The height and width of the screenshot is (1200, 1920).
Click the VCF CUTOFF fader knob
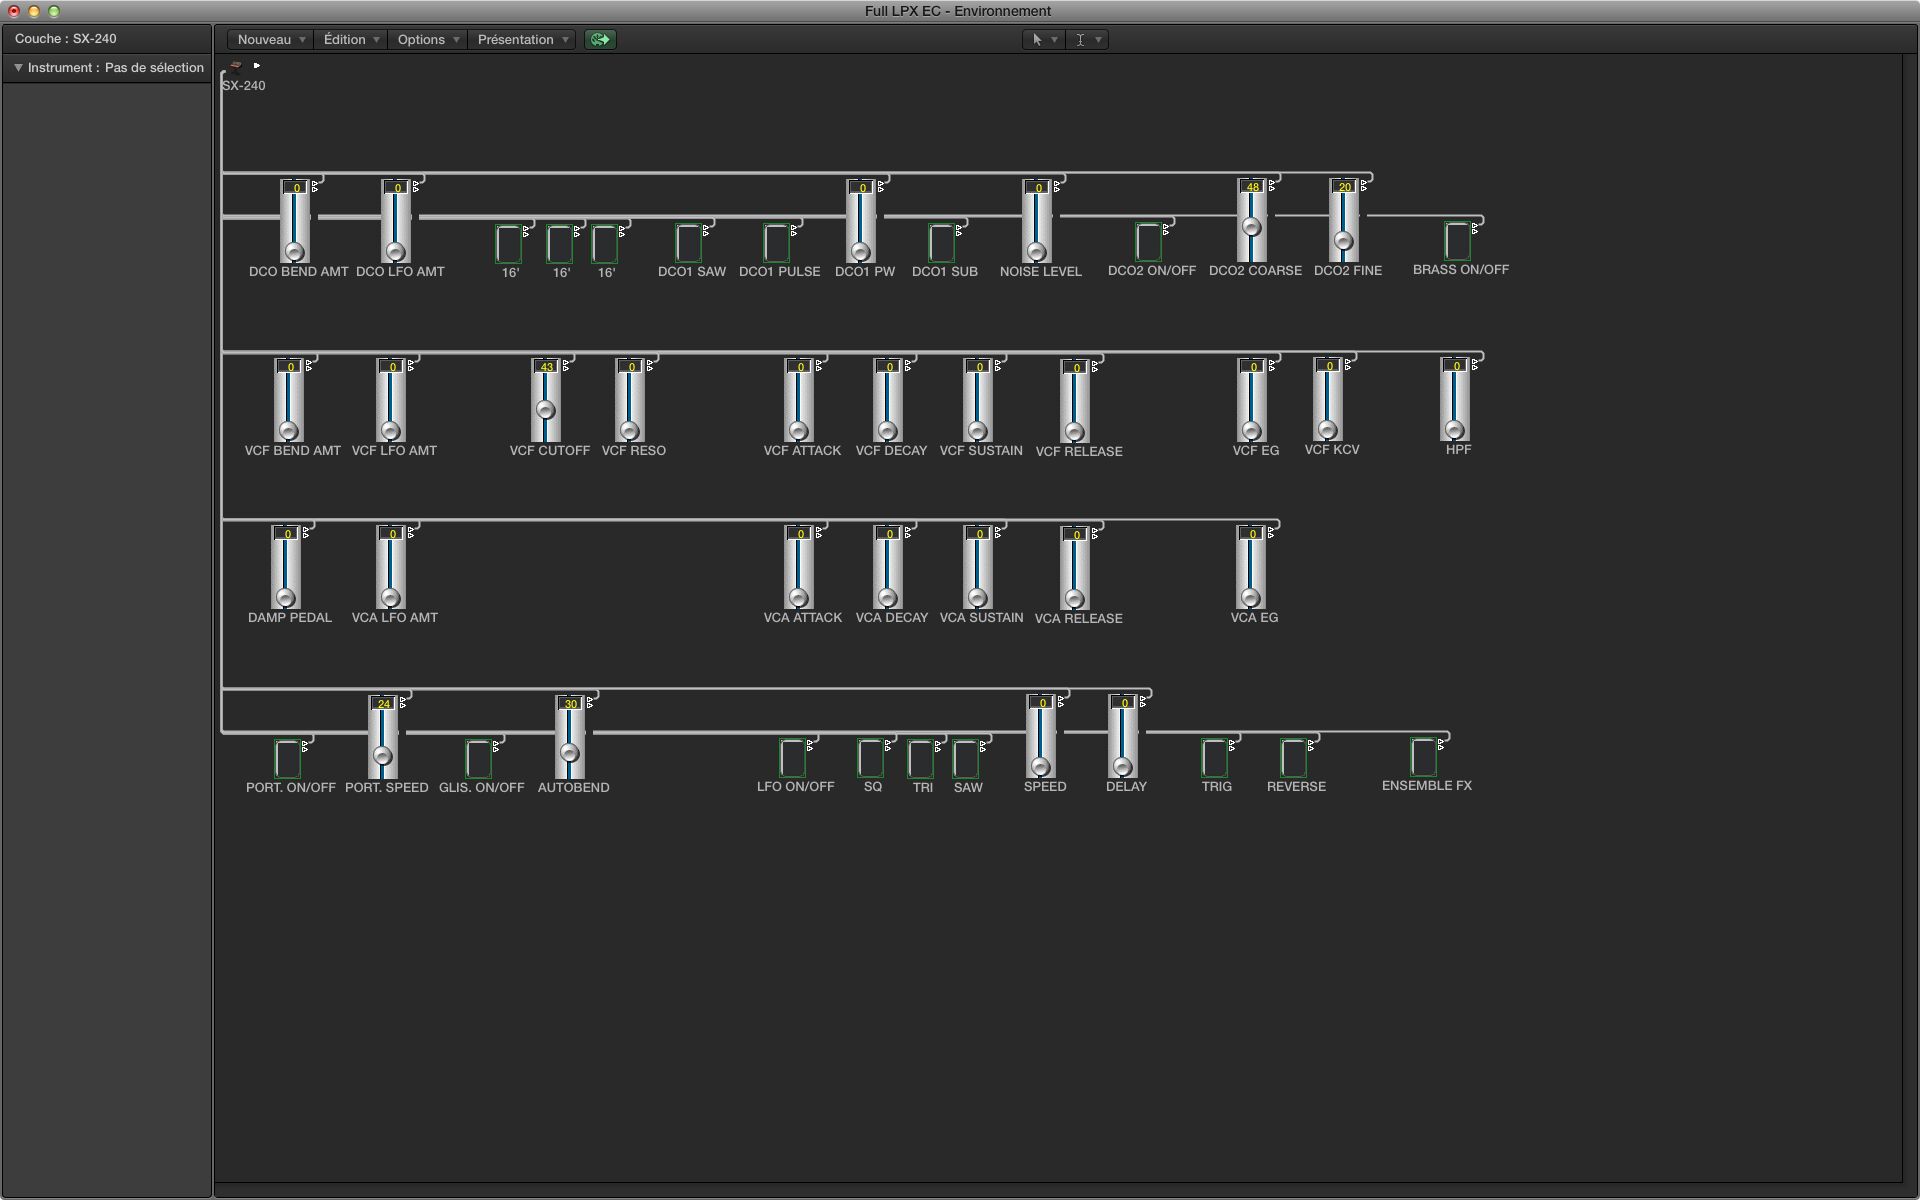click(x=545, y=410)
